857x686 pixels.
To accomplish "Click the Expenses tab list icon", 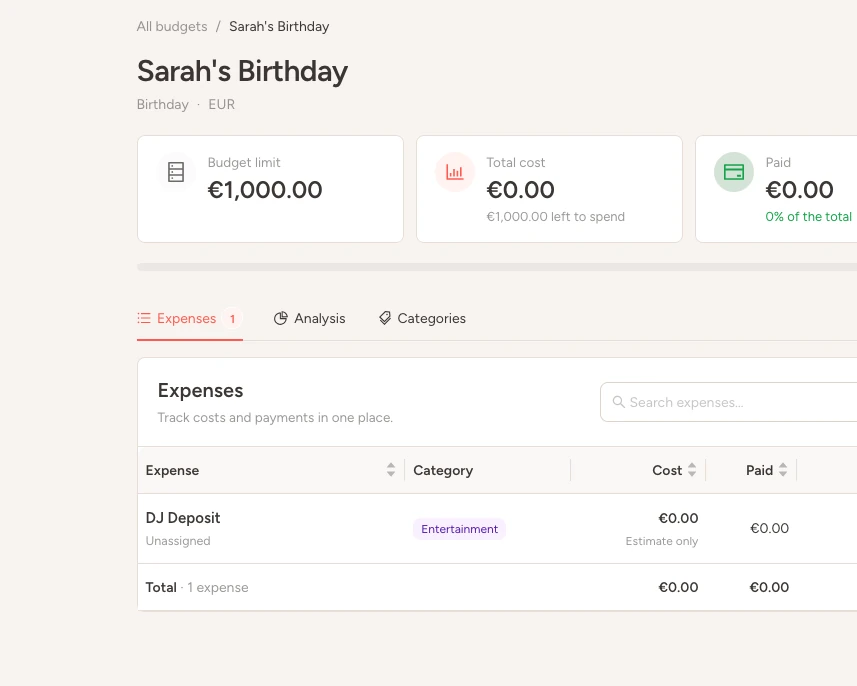I will pos(144,318).
